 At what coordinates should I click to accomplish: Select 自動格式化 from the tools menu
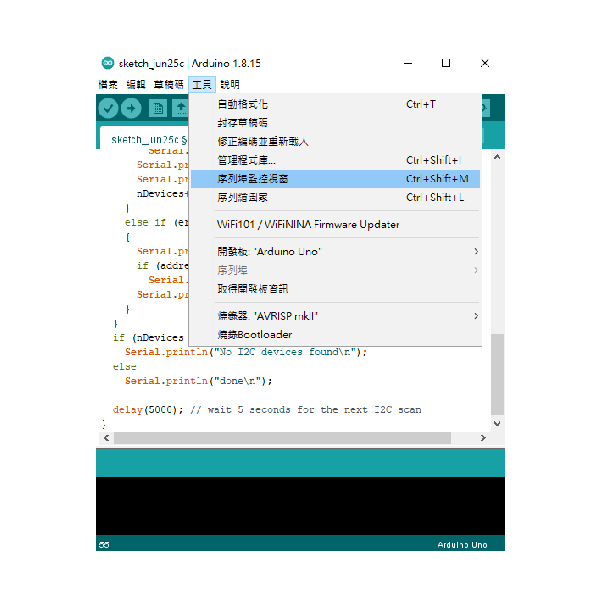tap(242, 104)
